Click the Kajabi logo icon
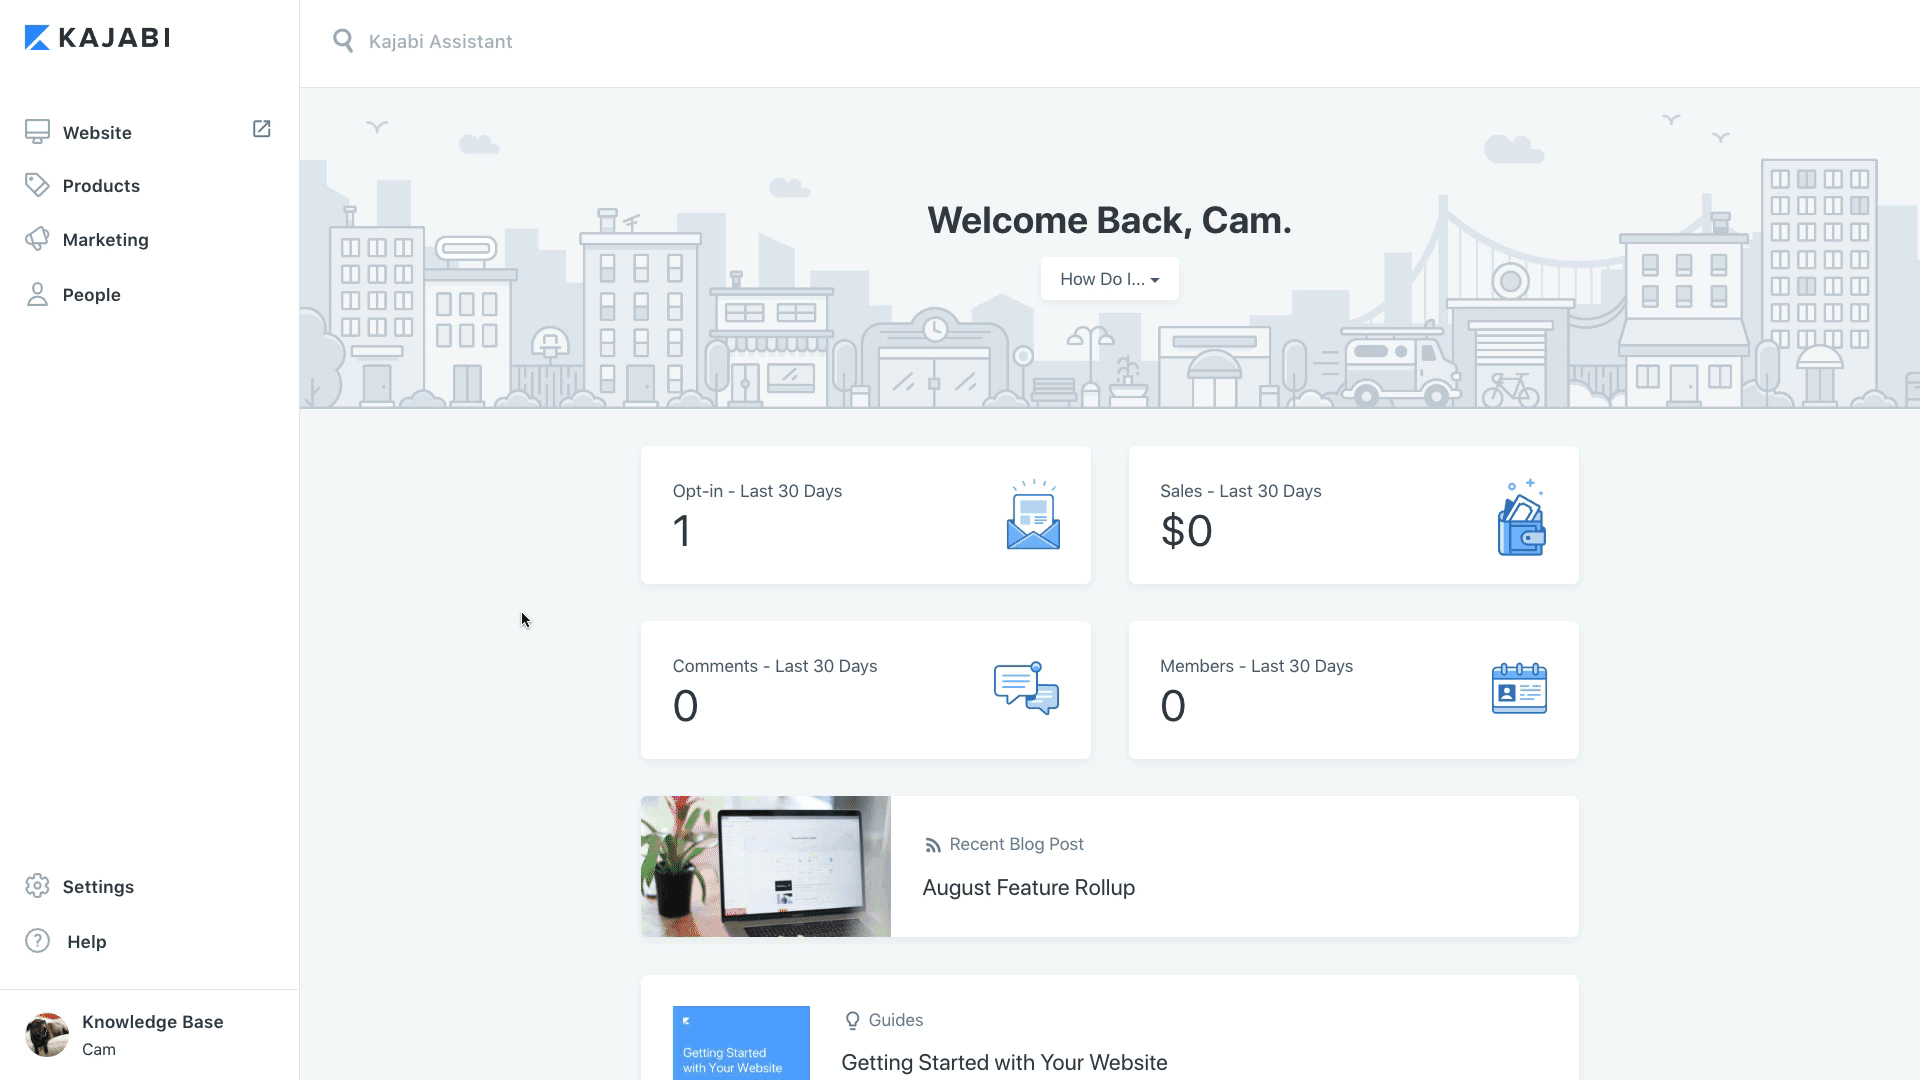Screen dimensions: 1920x1080 tap(37, 38)
